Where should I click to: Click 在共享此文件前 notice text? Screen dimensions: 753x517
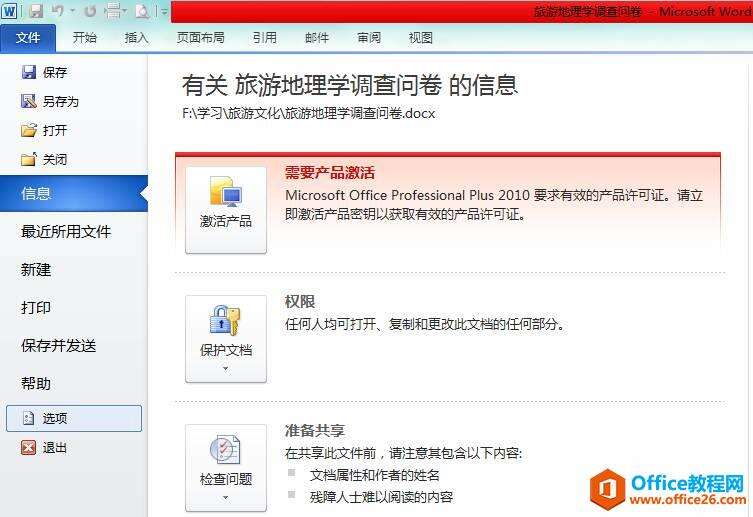403,453
